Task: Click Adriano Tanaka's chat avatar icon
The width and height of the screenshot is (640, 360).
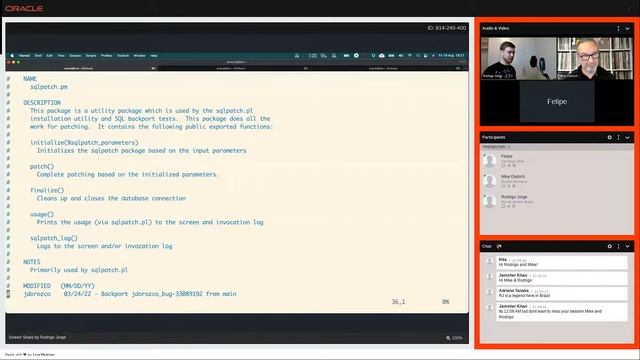Action: pos(489,292)
